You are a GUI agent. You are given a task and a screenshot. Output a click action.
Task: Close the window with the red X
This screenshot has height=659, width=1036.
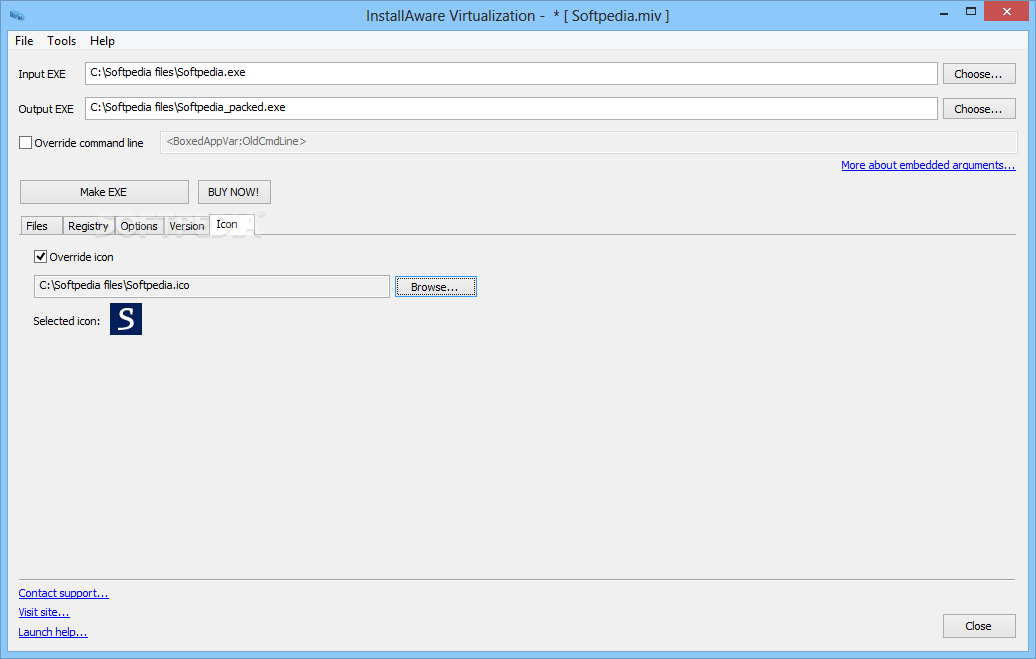(1006, 11)
